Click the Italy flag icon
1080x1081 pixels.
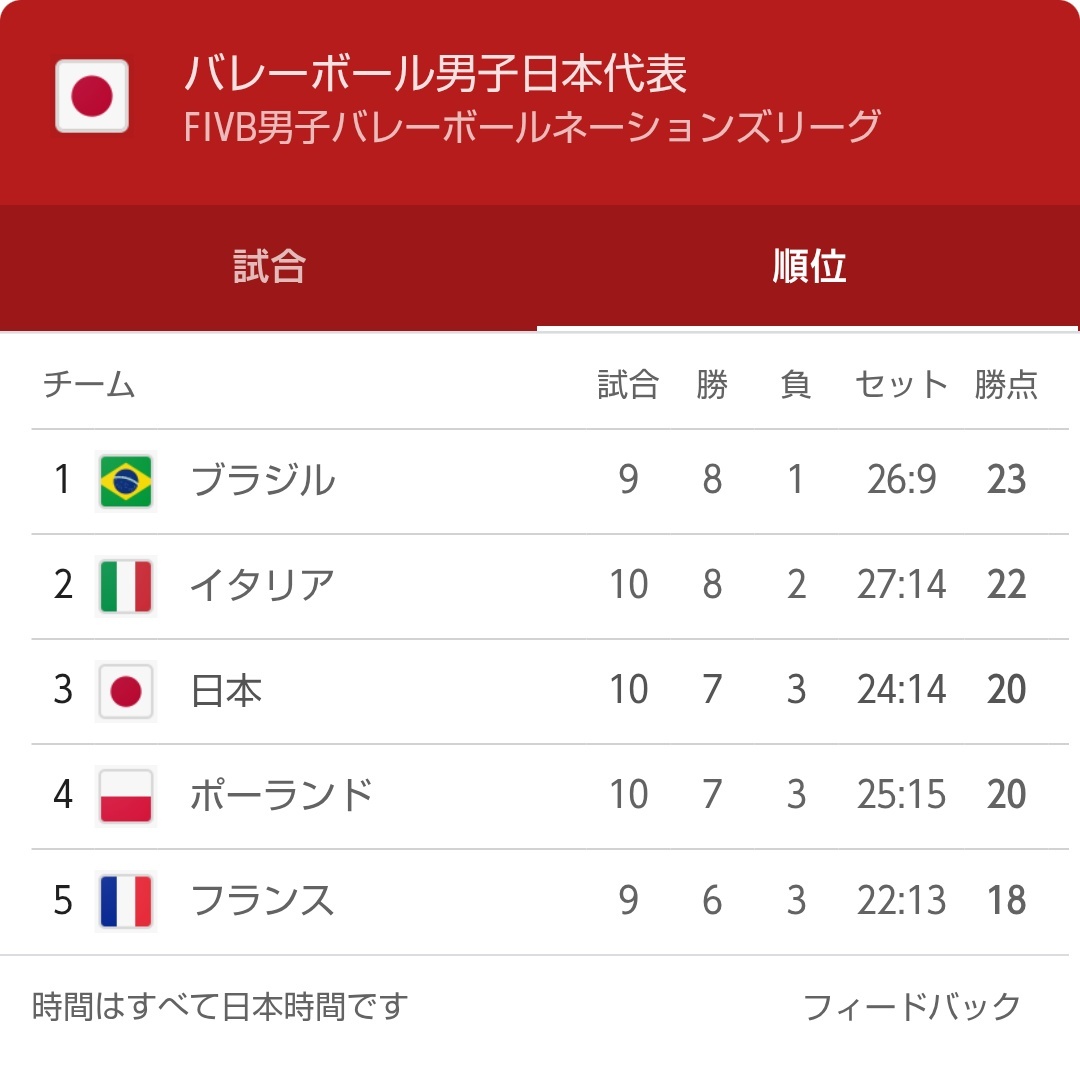tap(125, 586)
